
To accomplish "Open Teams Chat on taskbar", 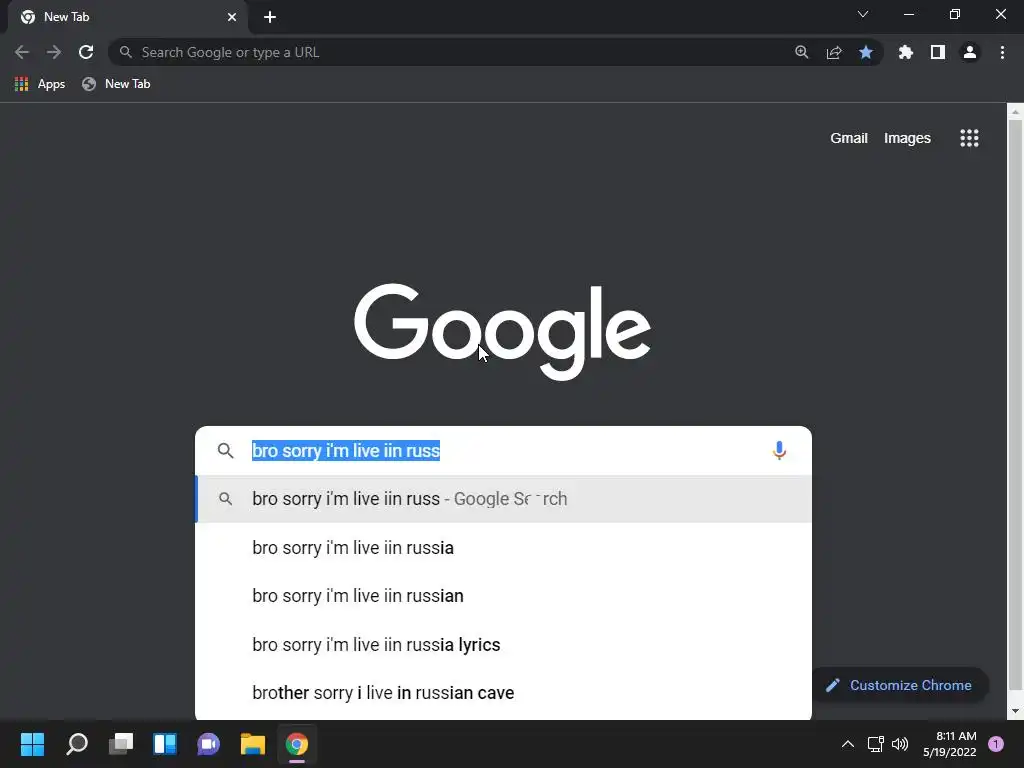I will (x=208, y=744).
